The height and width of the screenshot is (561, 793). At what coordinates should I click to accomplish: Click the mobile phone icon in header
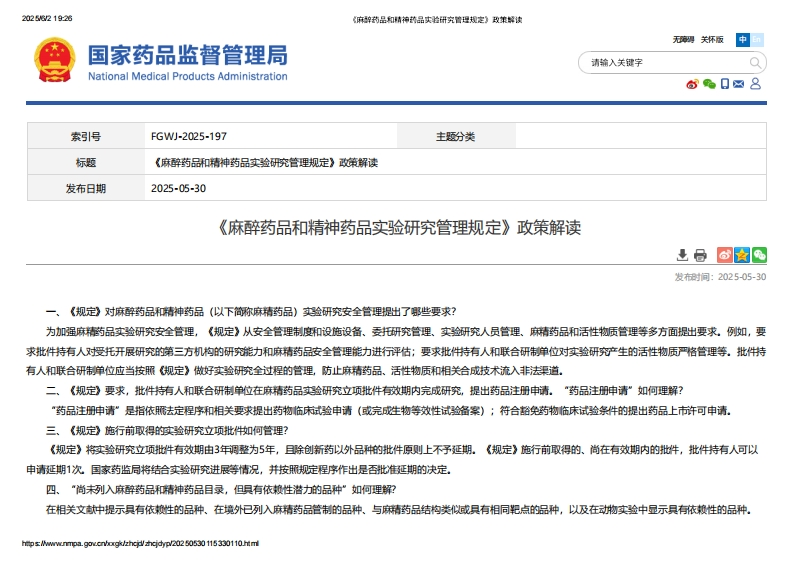(x=724, y=84)
